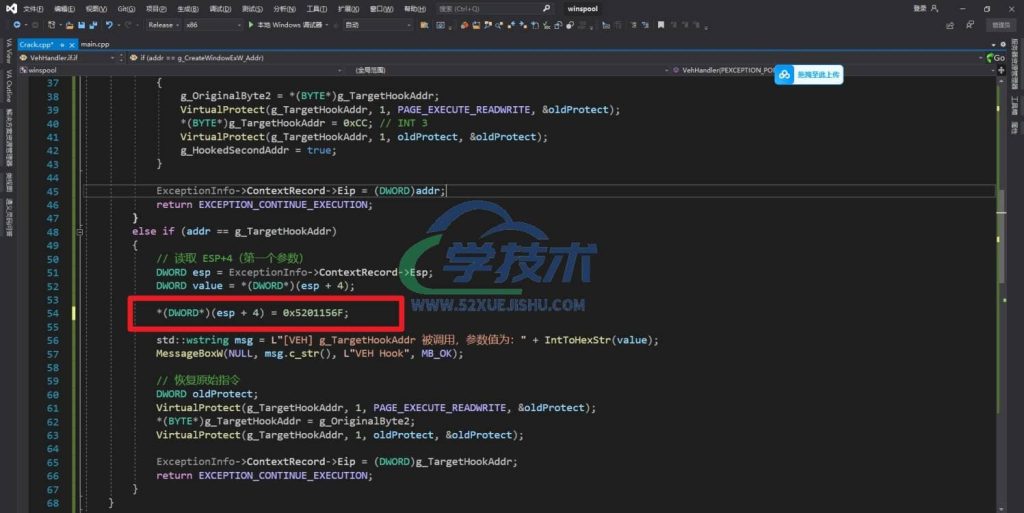Click the navigate back arrow icon
This screenshot has width=1024, height=513.
pyautogui.click(x=18, y=24)
